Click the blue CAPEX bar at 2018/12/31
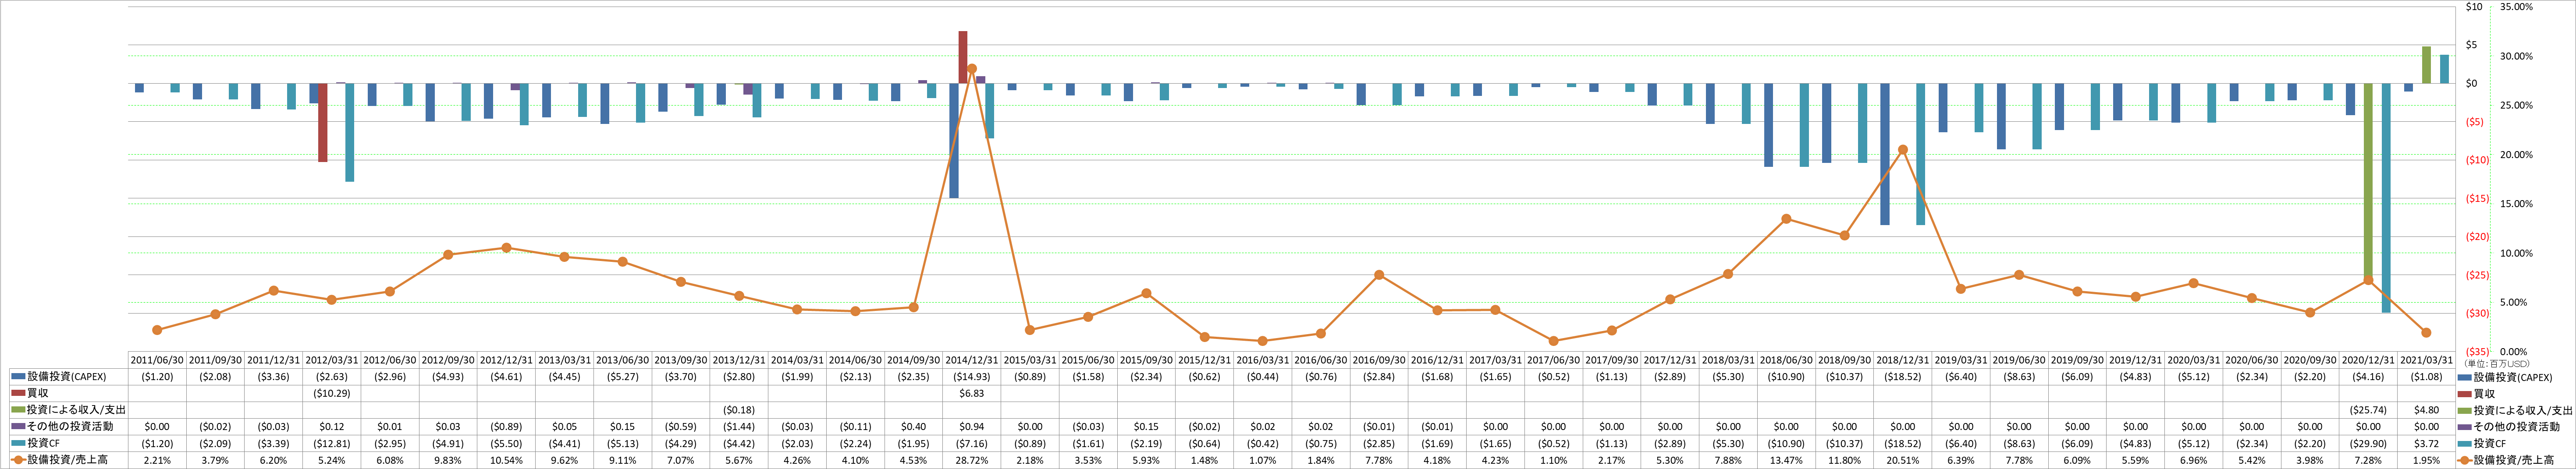 [1885, 154]
